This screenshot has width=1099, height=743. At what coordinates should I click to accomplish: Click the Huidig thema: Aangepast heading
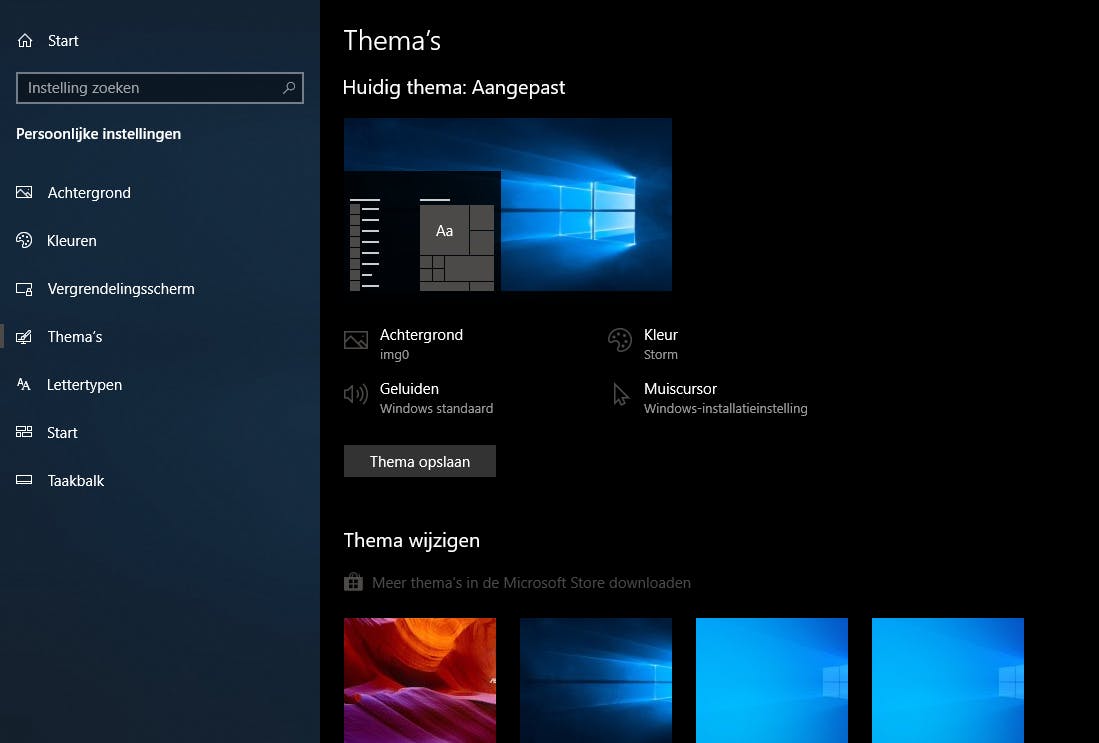coord(453,88)
